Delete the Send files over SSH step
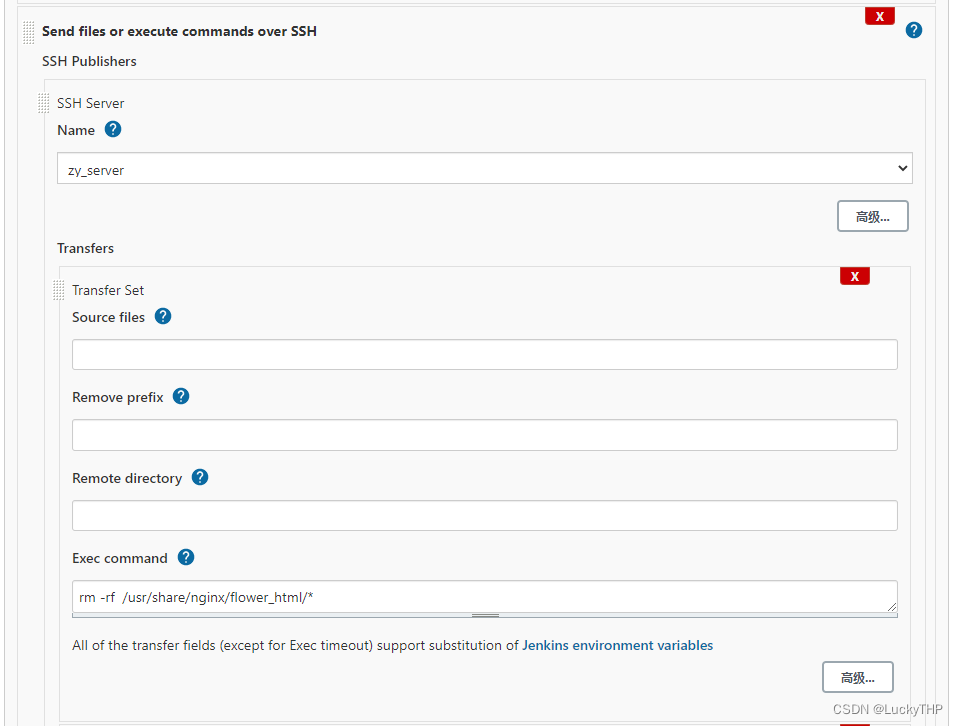958x726 pixels. point(880,16)
